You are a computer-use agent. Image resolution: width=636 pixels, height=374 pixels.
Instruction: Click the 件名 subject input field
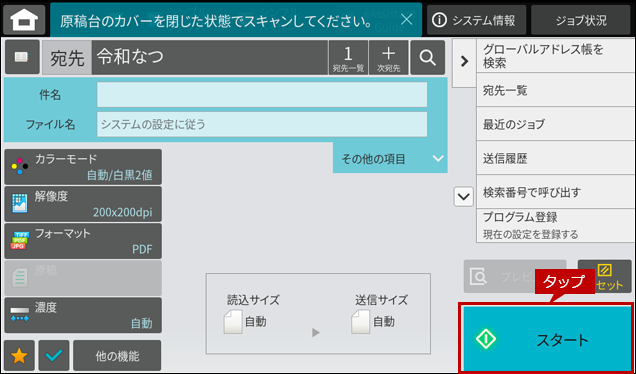pyautogui.click(x=262, y=95)
